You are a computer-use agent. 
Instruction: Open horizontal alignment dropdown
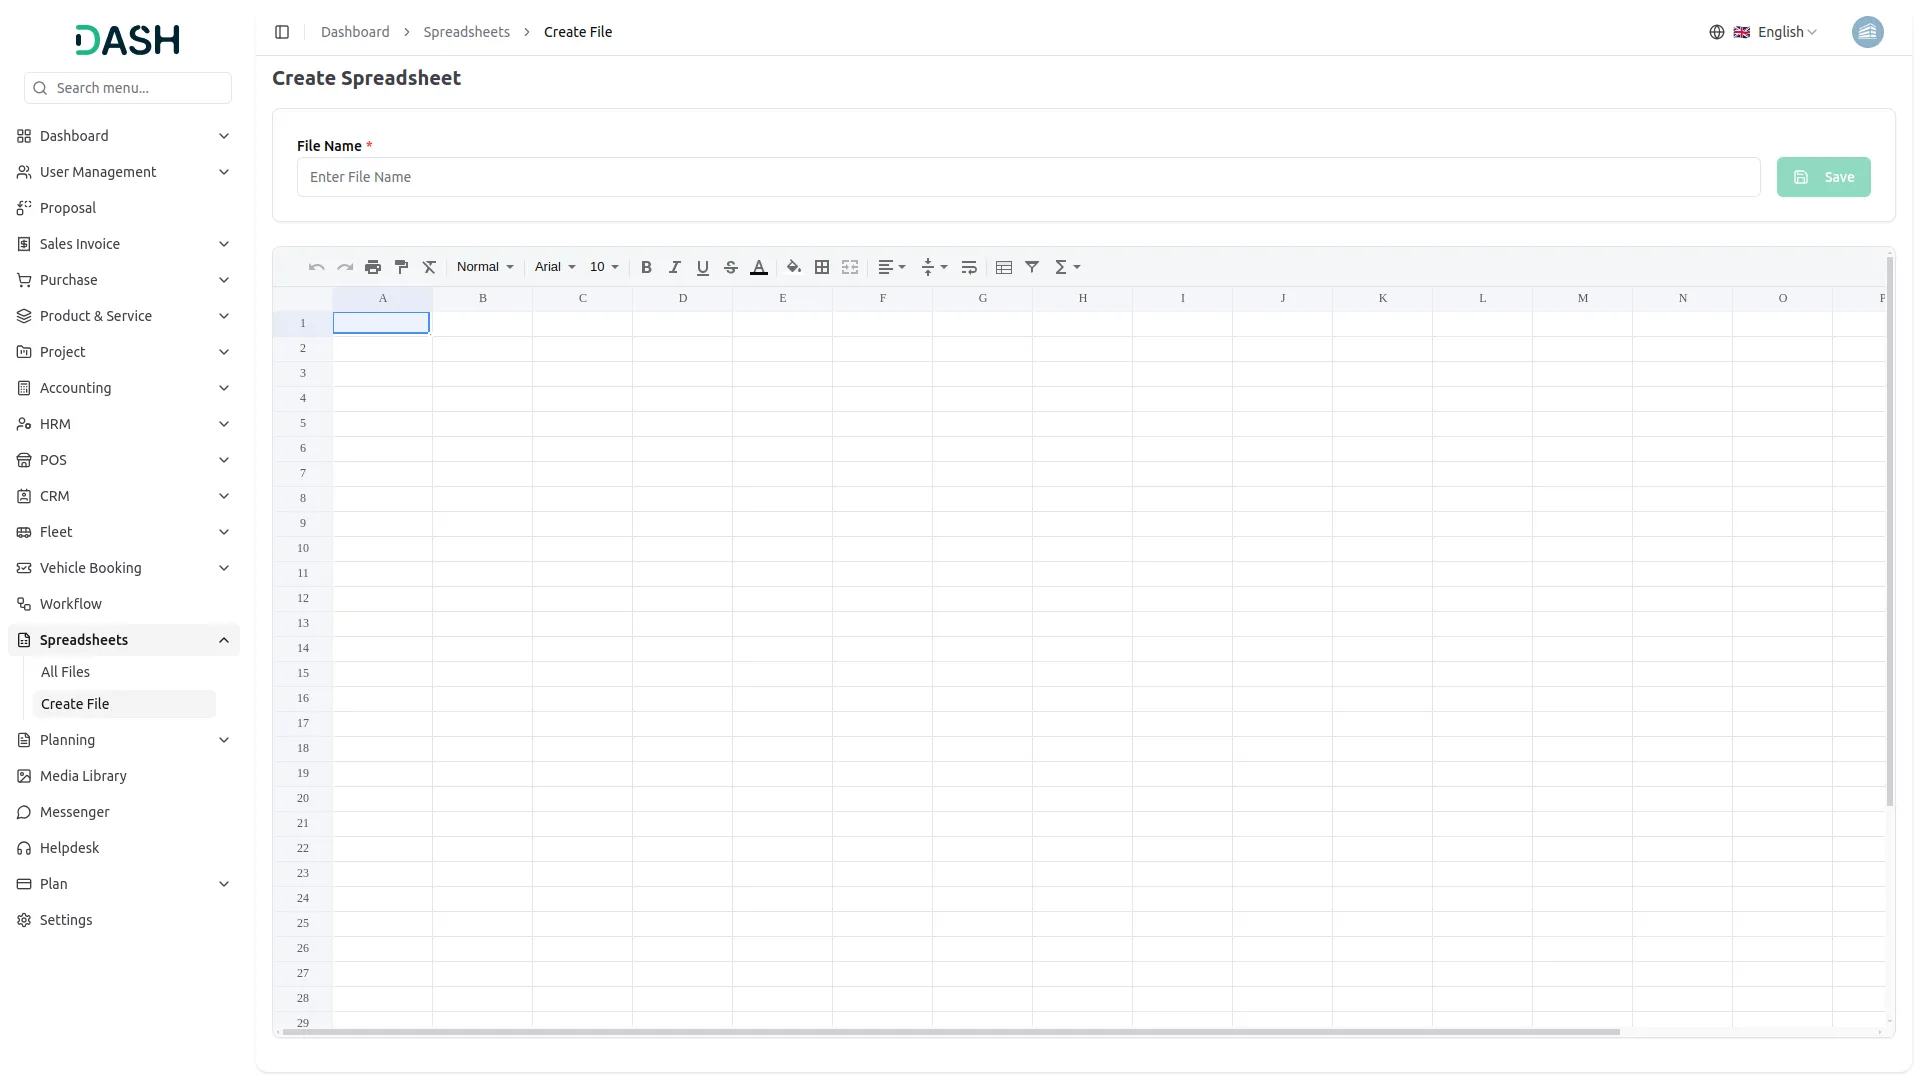[x=892, y=267]
